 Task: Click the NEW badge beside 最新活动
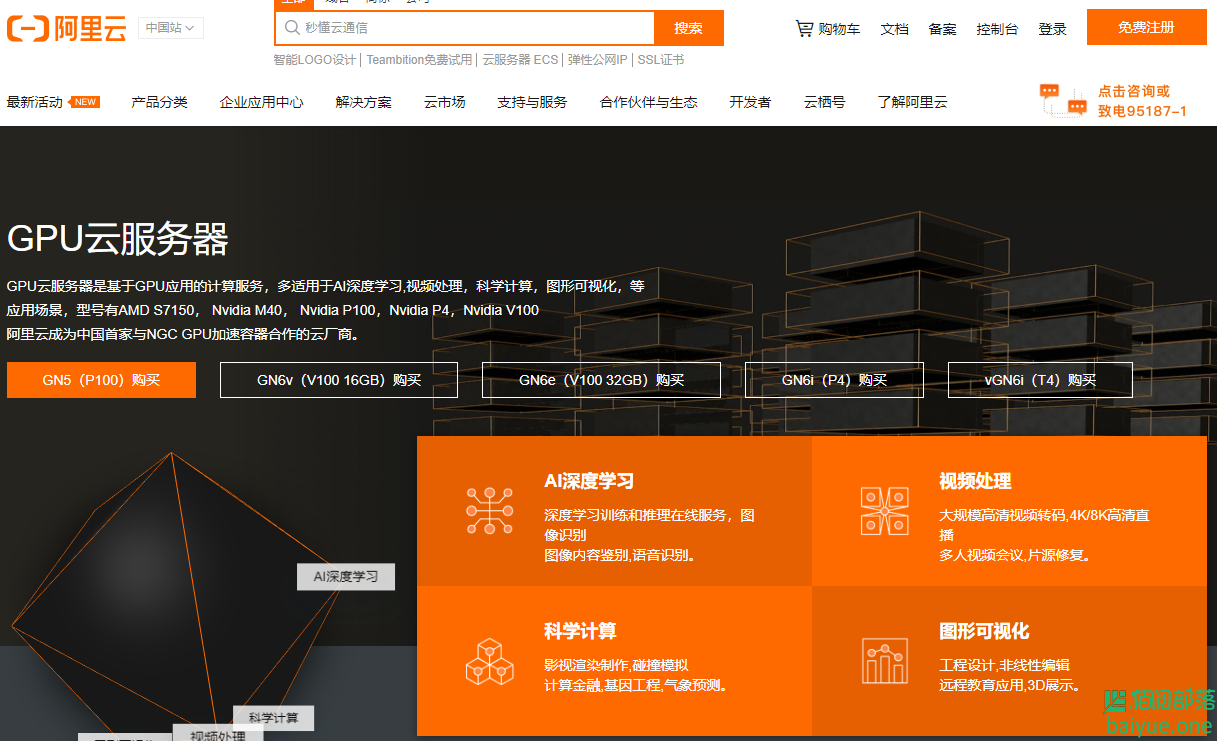click(x=85, y=102)
